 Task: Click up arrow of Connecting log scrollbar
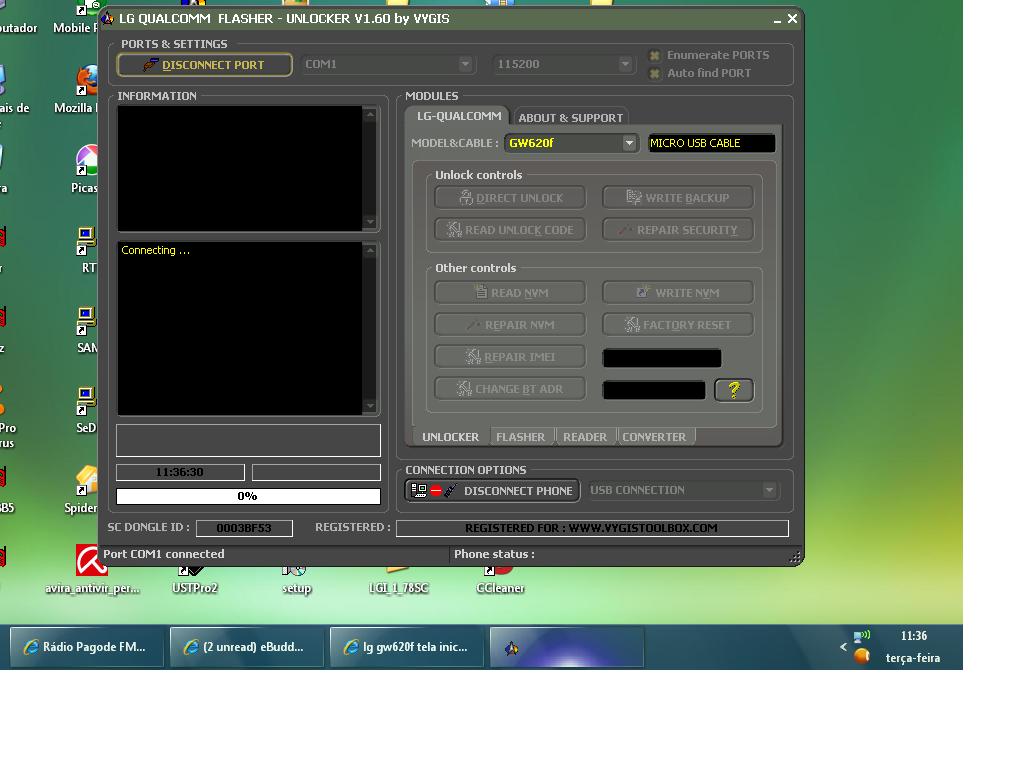coord(370,250)
